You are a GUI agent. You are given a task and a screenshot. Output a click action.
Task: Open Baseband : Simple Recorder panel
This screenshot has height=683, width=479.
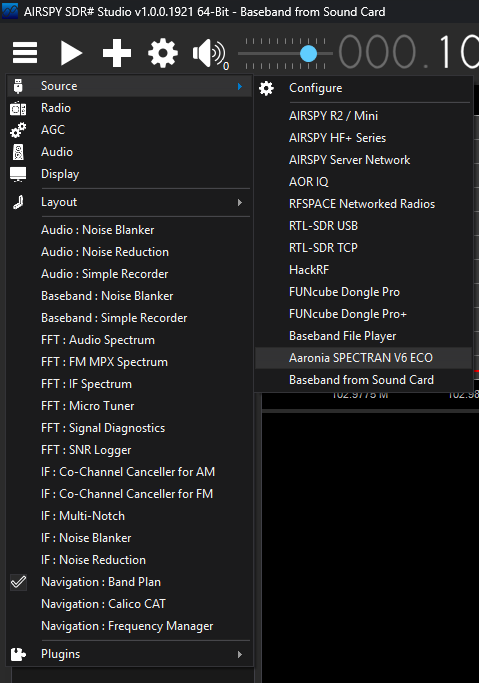click(130, 318)
